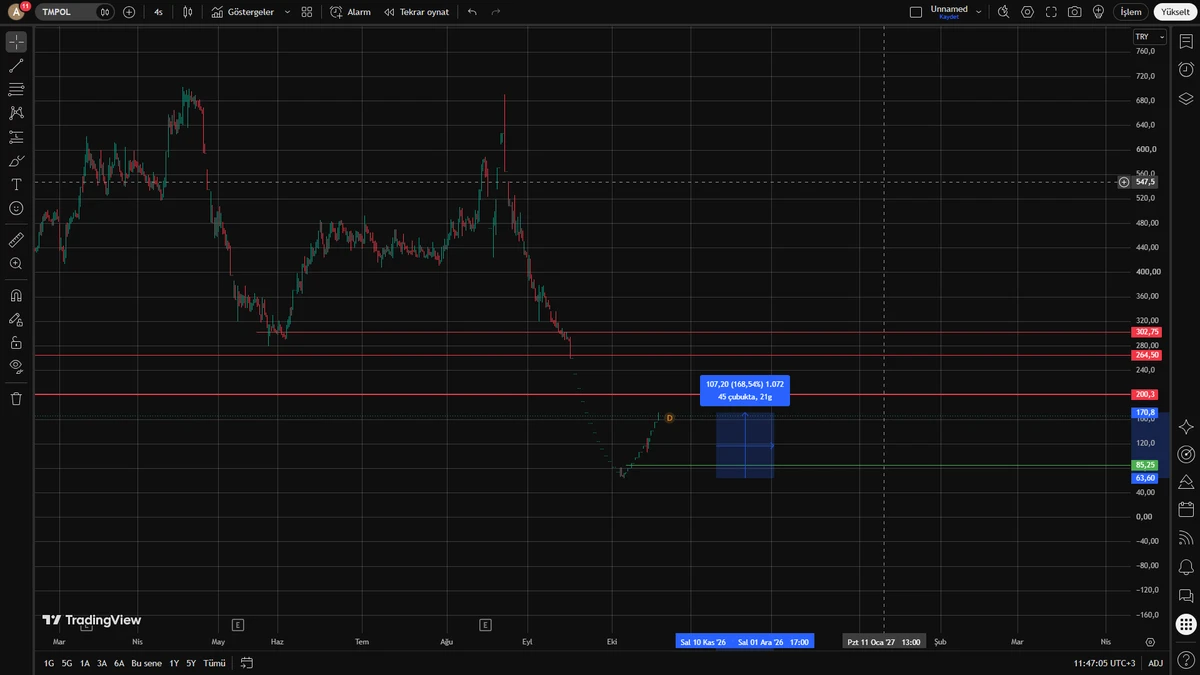Open chart settings hexagon gear icon

point(1028,12)
